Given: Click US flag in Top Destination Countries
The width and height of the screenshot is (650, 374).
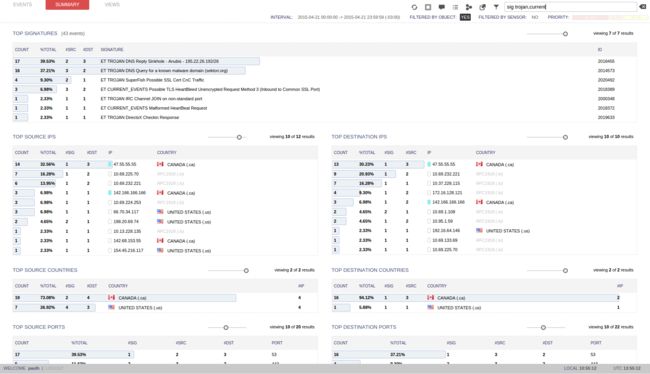Looking at the screenshot, I should click(431, 308).
